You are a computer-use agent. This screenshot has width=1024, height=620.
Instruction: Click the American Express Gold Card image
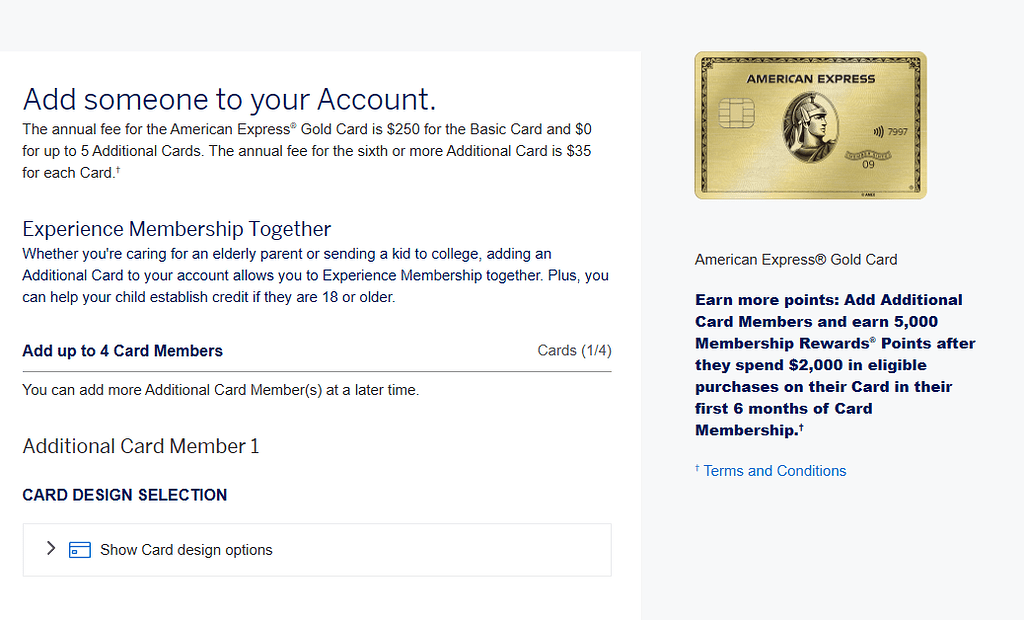[x=810, y=125]
